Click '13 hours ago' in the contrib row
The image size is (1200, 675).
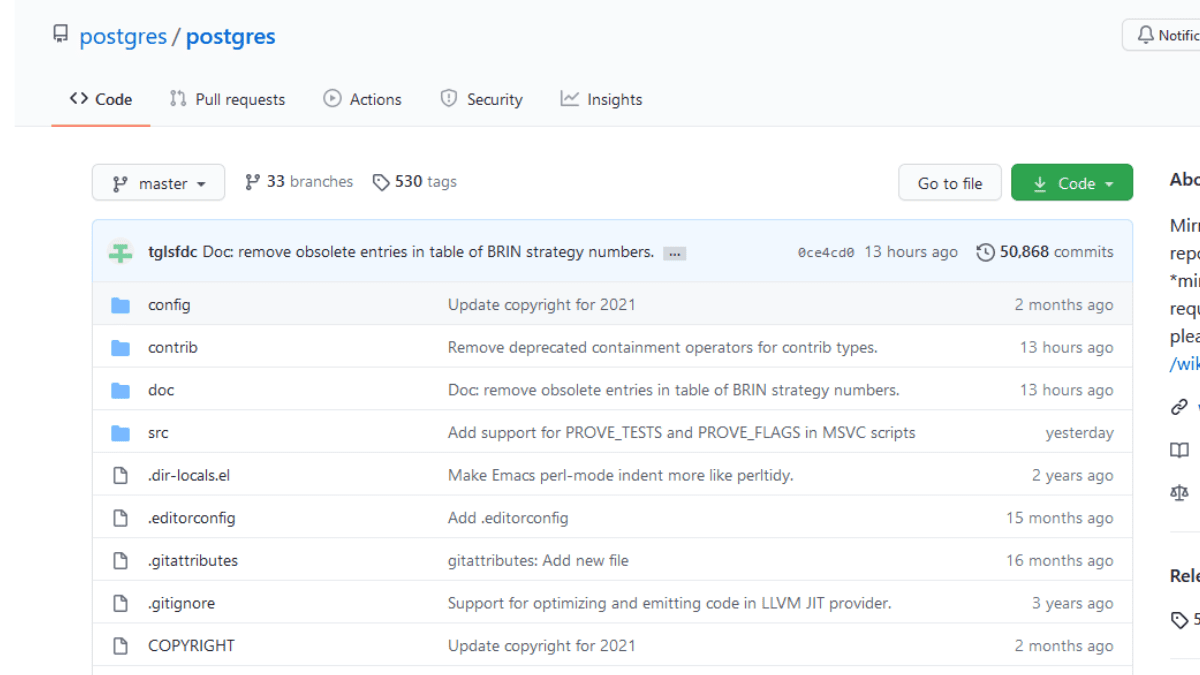tap(1067, 348)
